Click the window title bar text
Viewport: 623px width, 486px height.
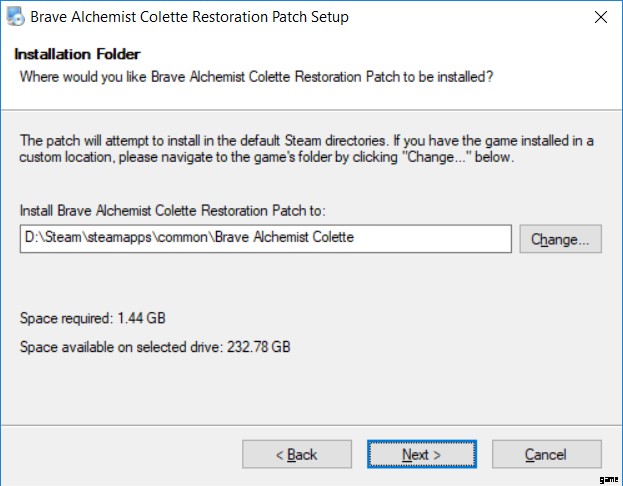point(189,17)
